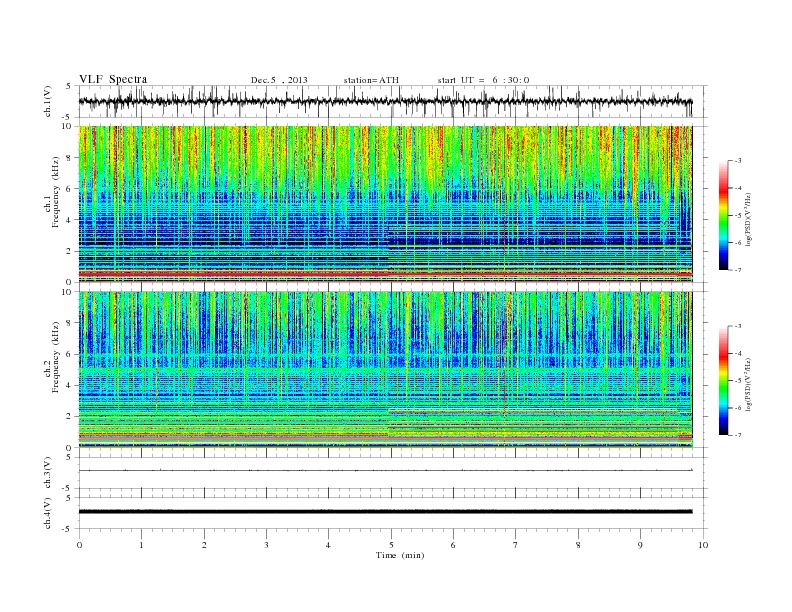Click the "-5" label on ch.2 color bar
This screenshot has width=792, height=612.
pos(738,381)
